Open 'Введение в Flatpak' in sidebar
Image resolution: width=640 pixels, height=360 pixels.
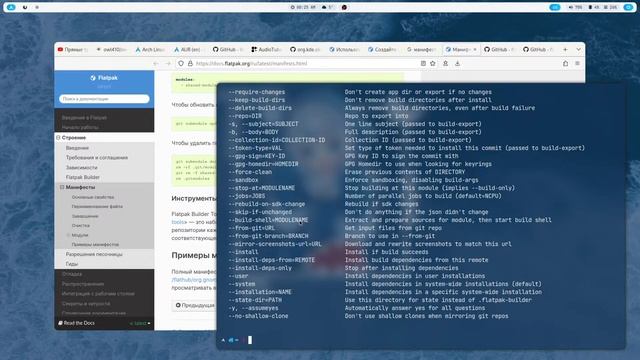84,118
